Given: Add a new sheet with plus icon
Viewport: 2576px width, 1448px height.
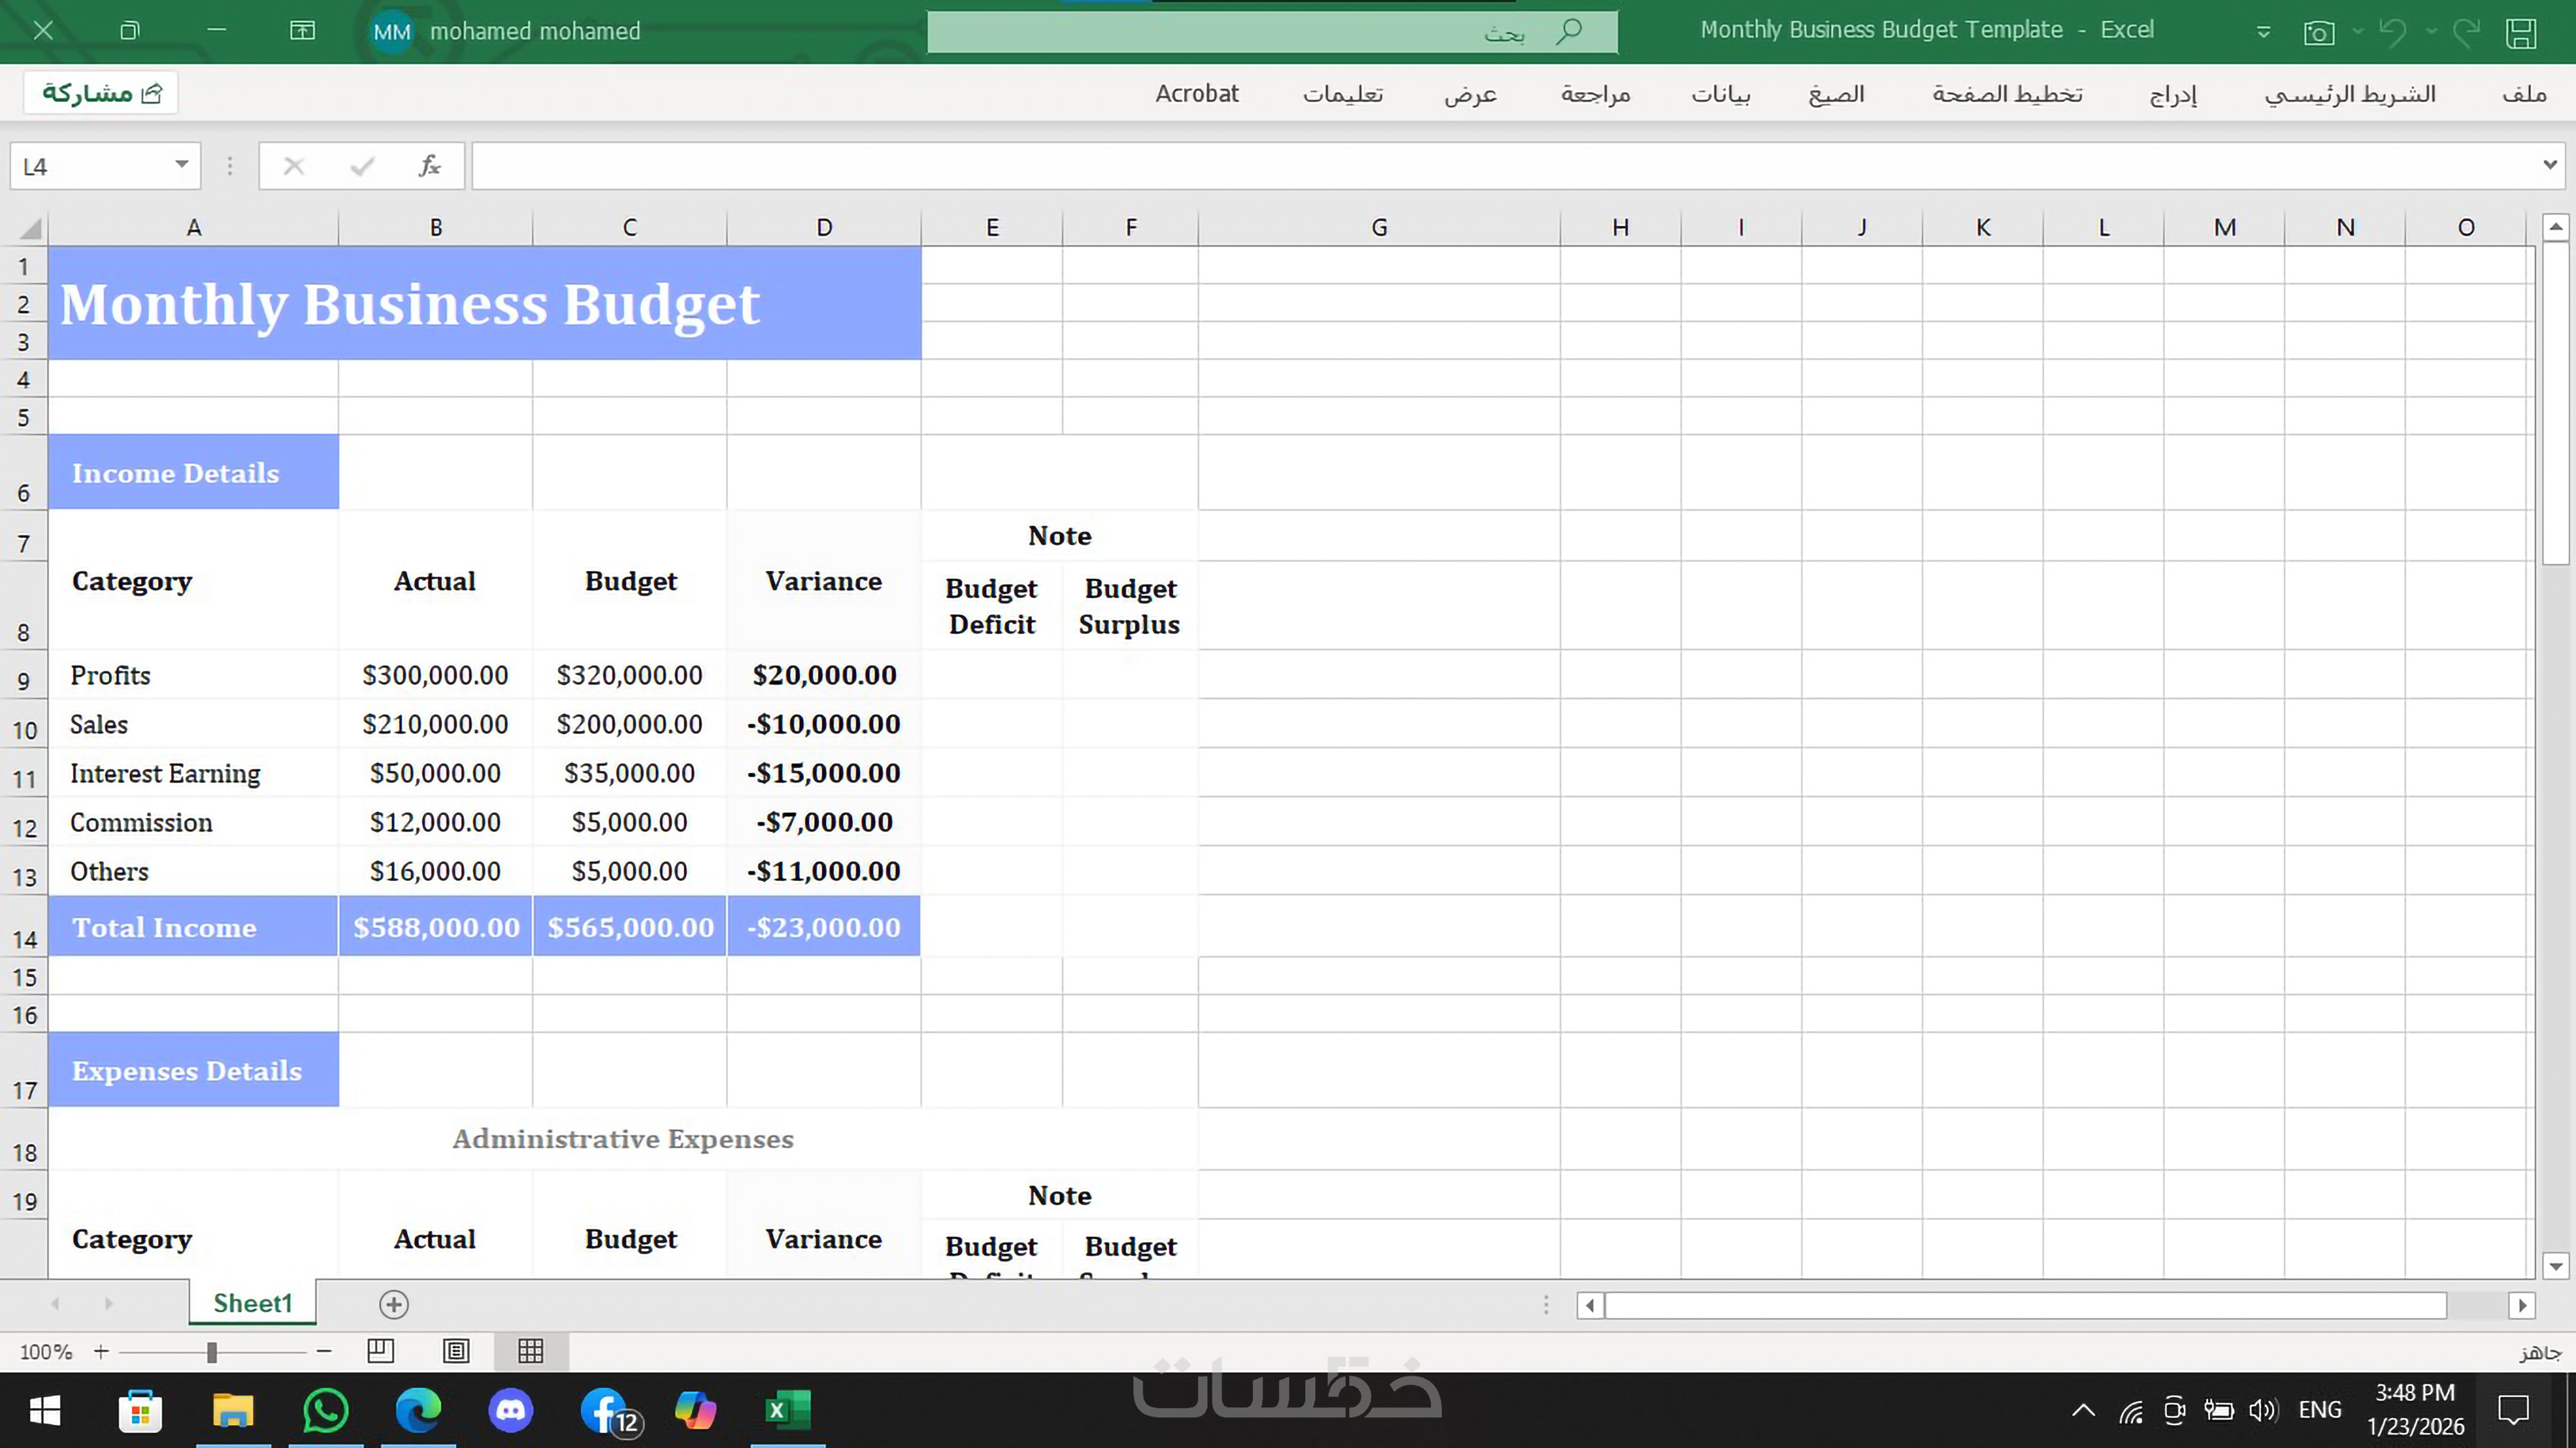Looking at the screenshot, I should 393,1304.
